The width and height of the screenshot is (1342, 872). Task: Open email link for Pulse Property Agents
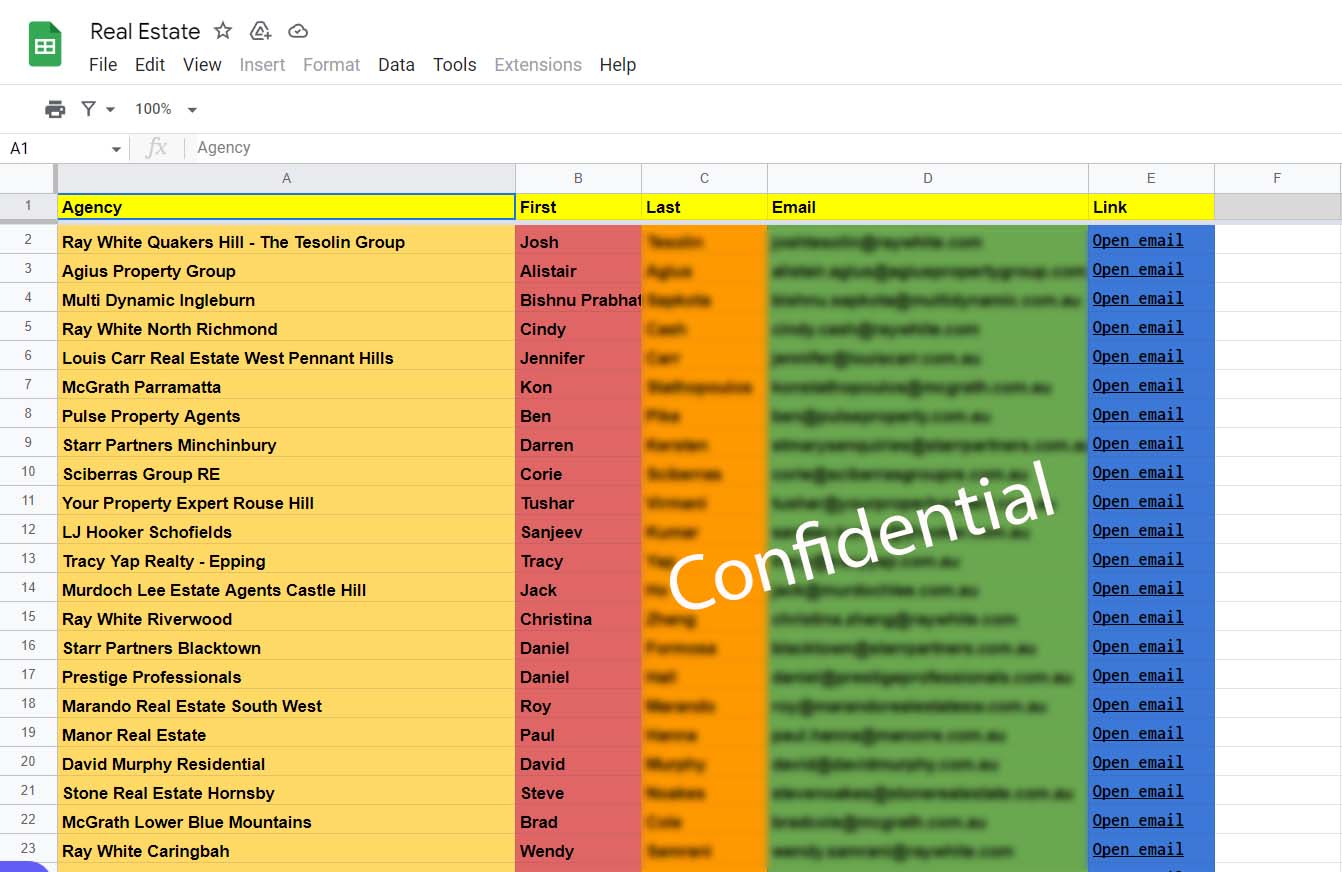coord(1138,414)
